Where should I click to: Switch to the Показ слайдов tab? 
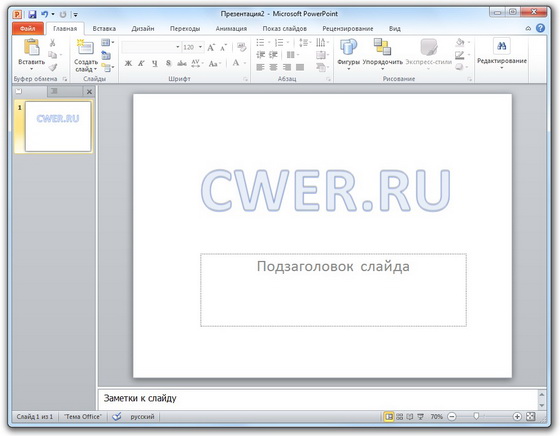pos(285,29)
